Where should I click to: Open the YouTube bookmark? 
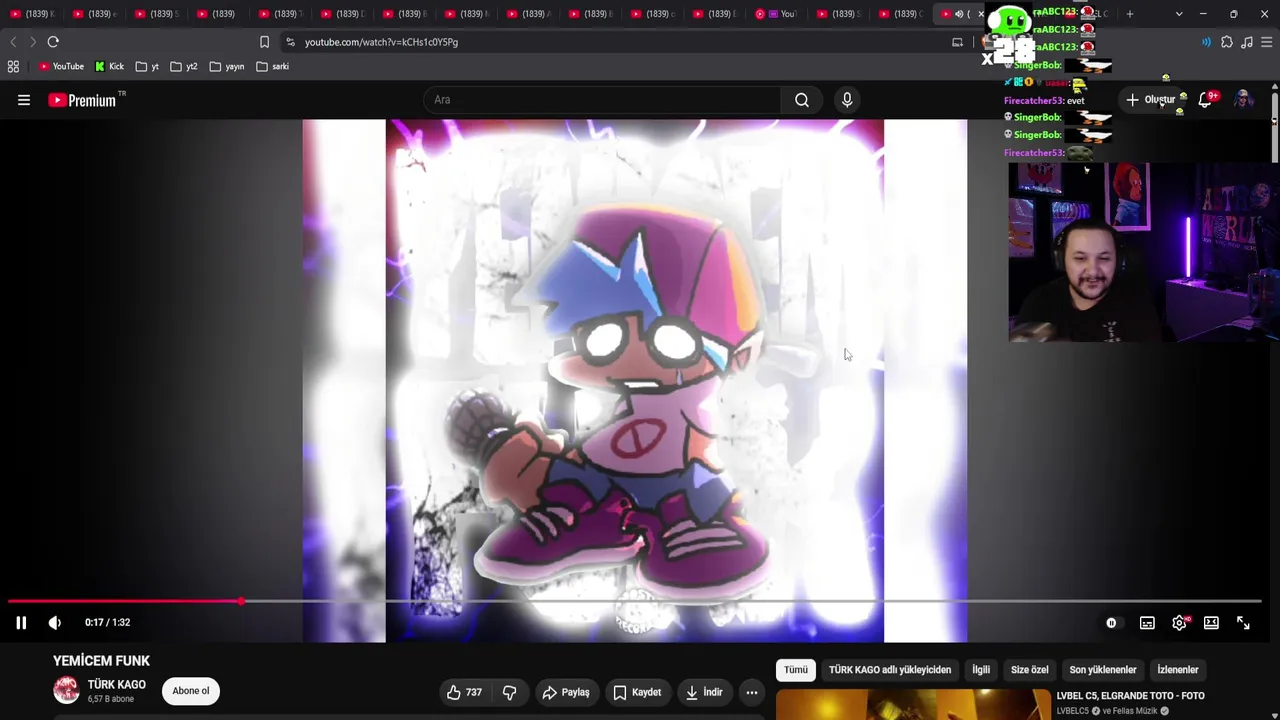(x=62, y=67)
